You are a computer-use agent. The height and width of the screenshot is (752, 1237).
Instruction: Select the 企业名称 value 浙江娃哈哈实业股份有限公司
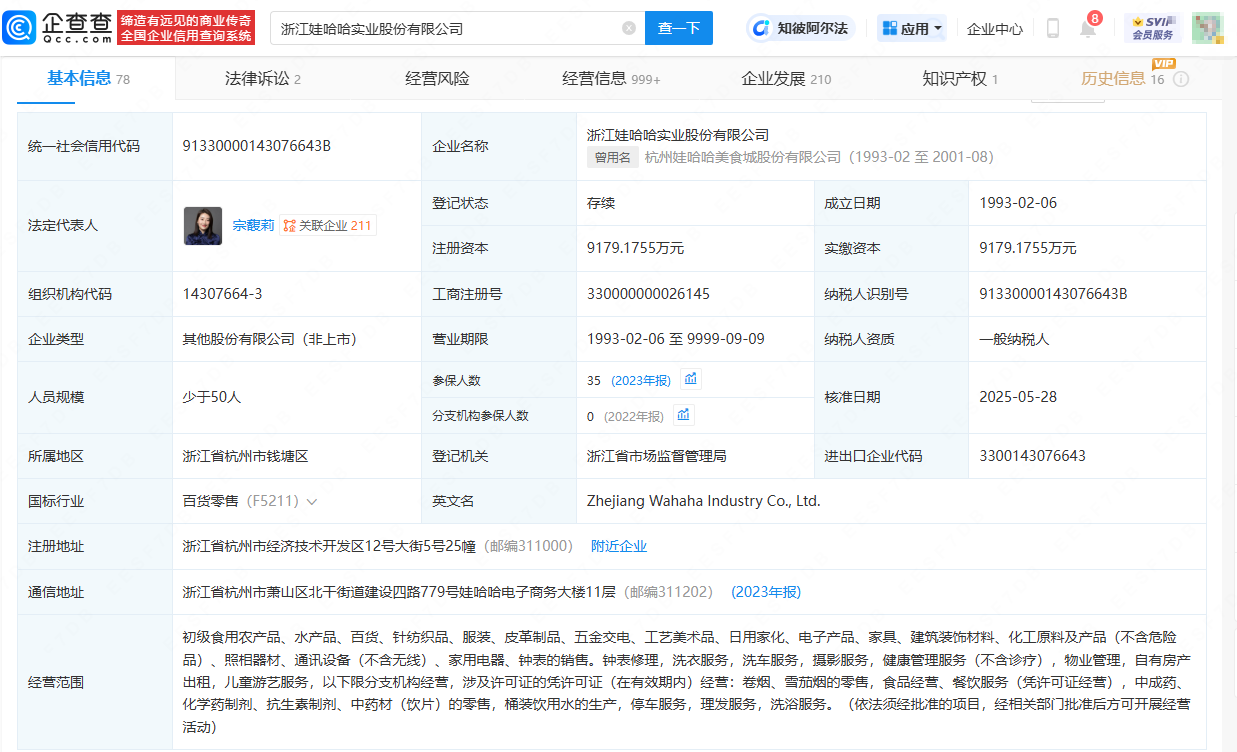click(x=678, y=135)
